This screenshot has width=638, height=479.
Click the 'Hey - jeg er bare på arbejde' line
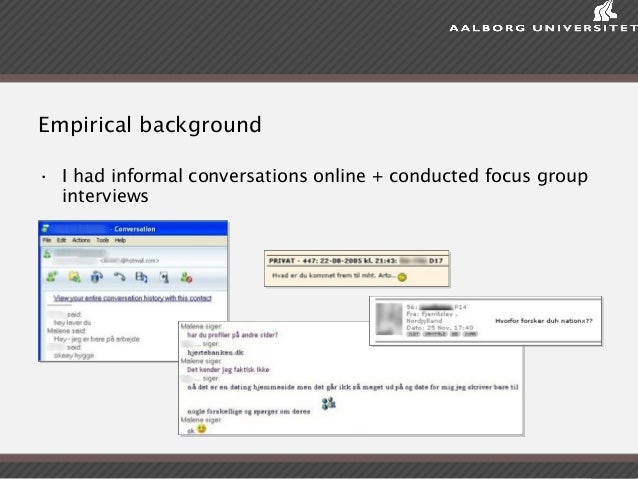[96, 339]
